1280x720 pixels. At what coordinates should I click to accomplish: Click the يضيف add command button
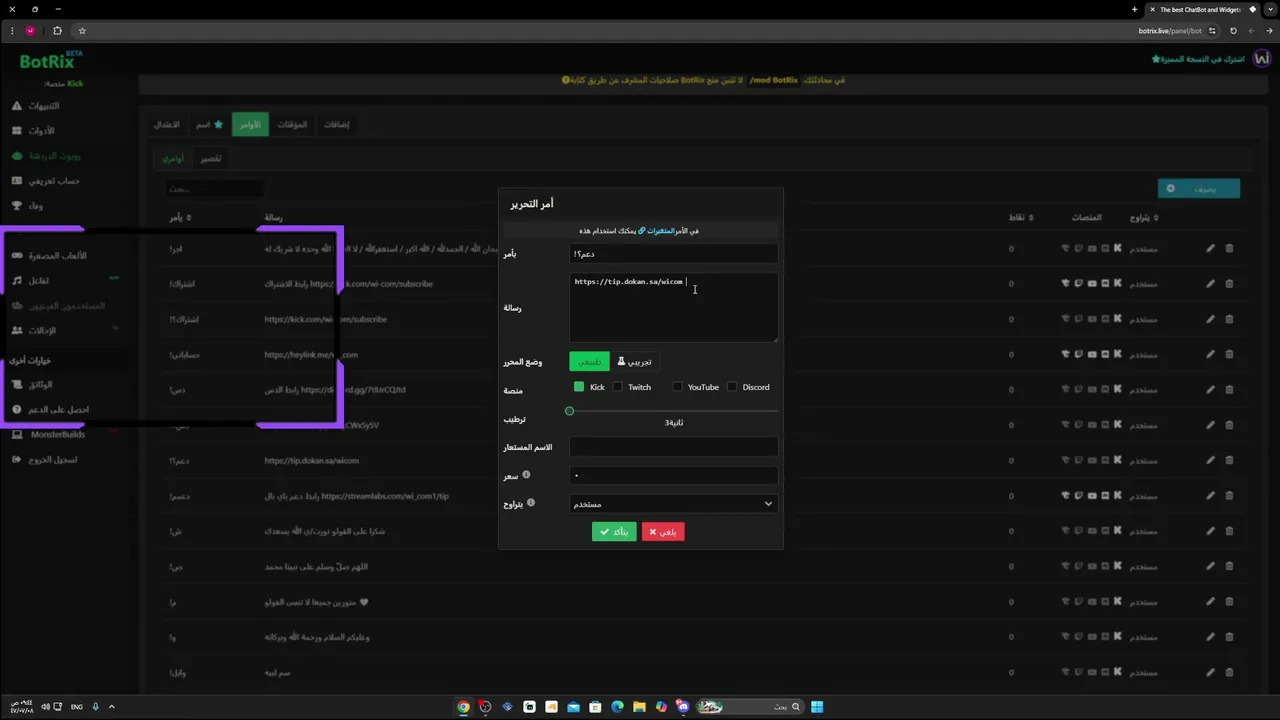click(x=1198, y=188)
